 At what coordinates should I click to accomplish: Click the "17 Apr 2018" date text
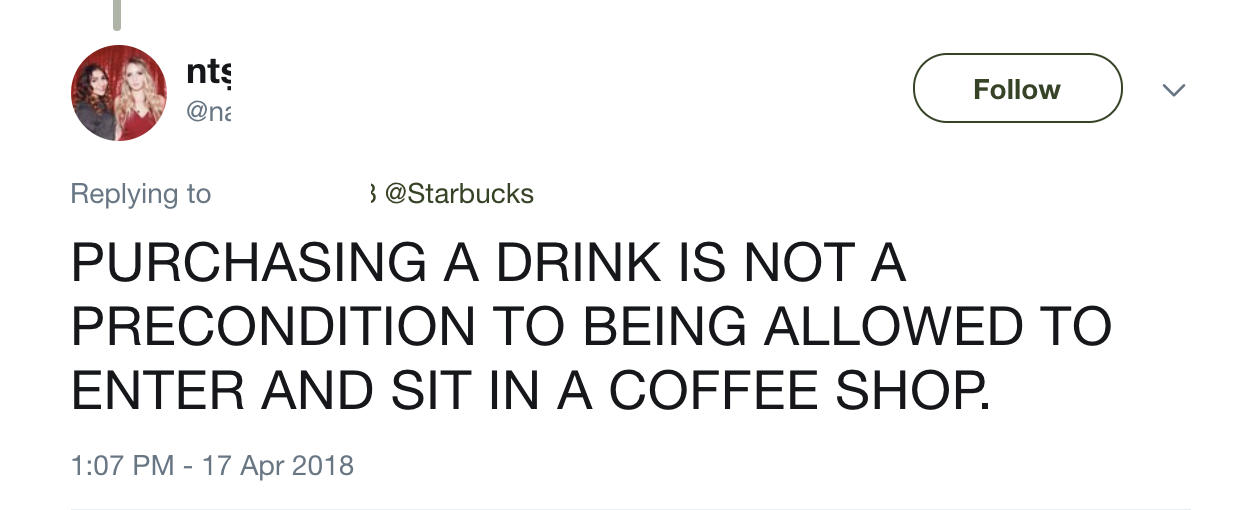pyautogui.click(x=278, y=466)
